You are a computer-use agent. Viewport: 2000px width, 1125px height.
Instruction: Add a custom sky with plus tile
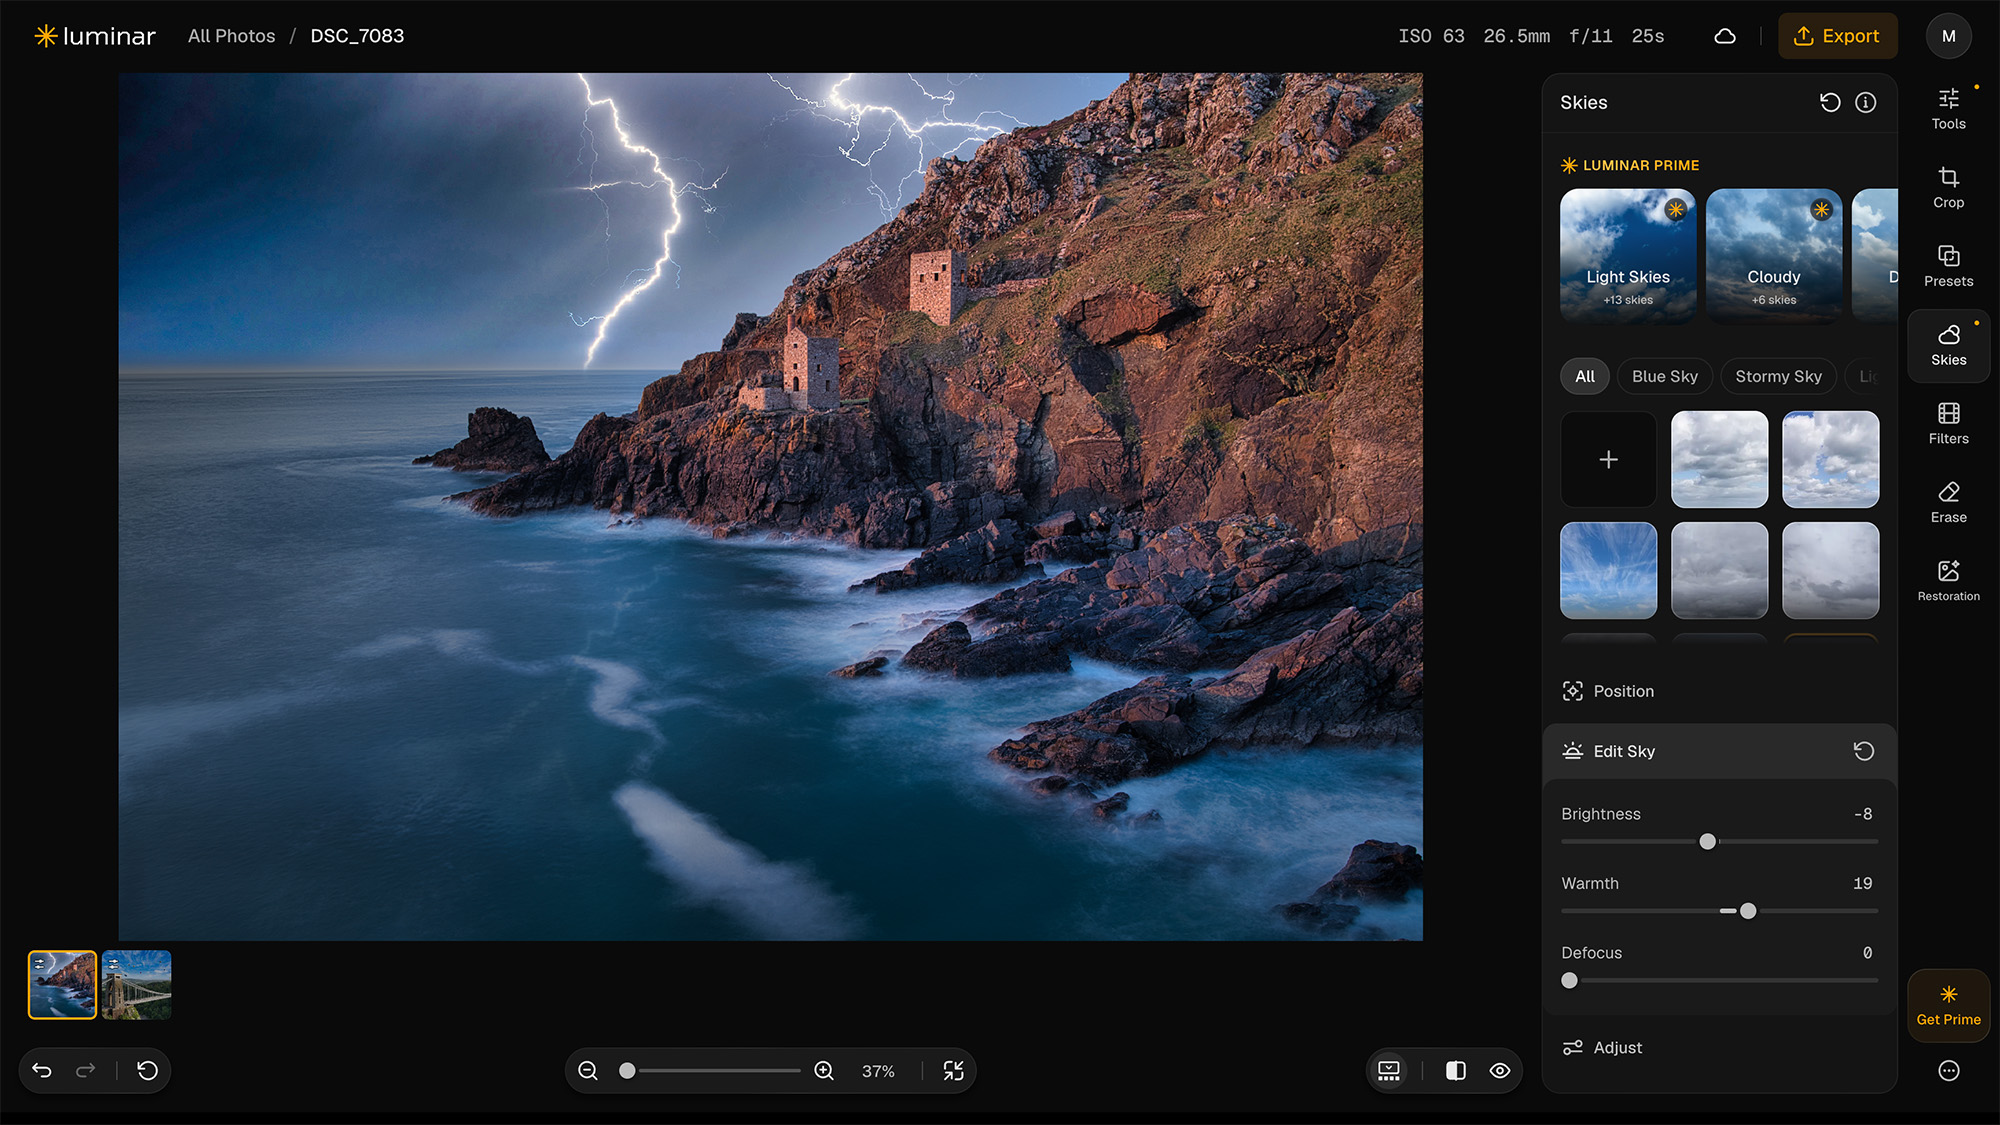pos(1608,459)
